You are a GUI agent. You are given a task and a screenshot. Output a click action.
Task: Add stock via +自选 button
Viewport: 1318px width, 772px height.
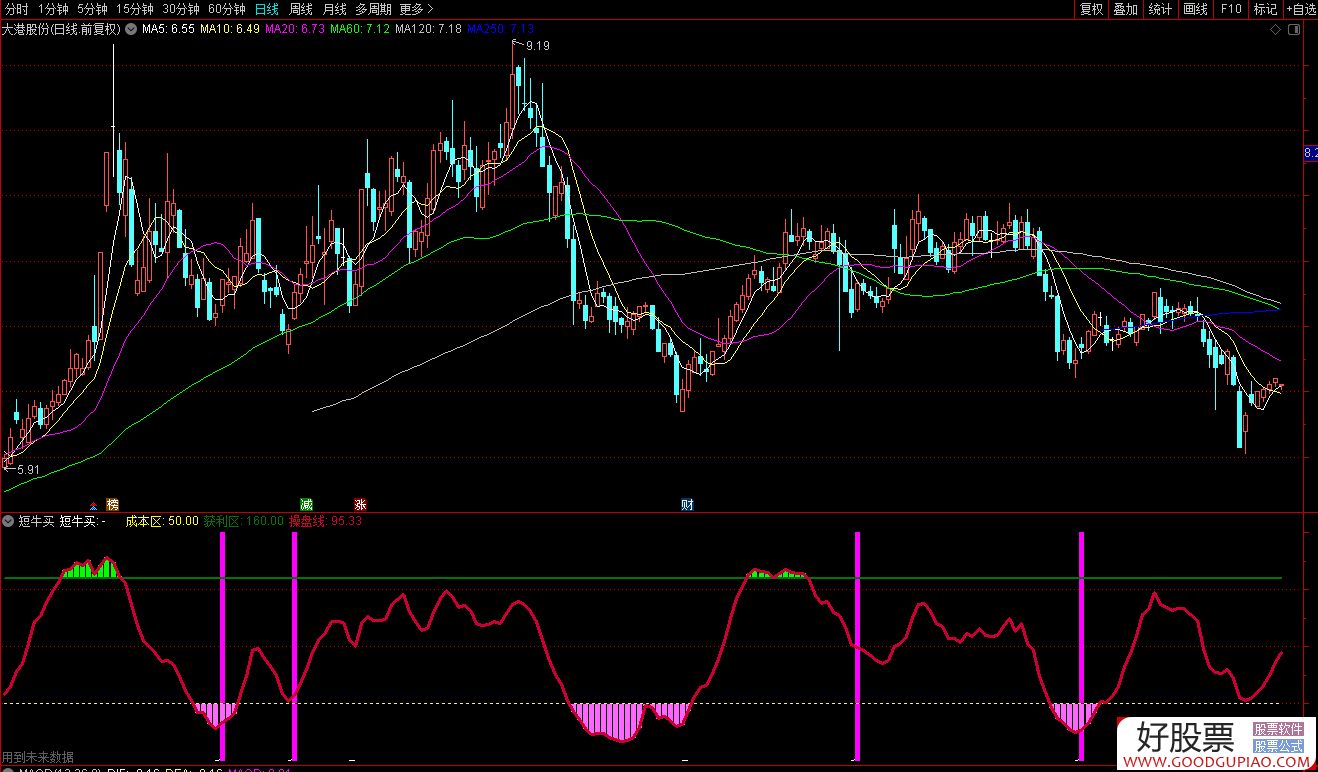(1300, 9)
